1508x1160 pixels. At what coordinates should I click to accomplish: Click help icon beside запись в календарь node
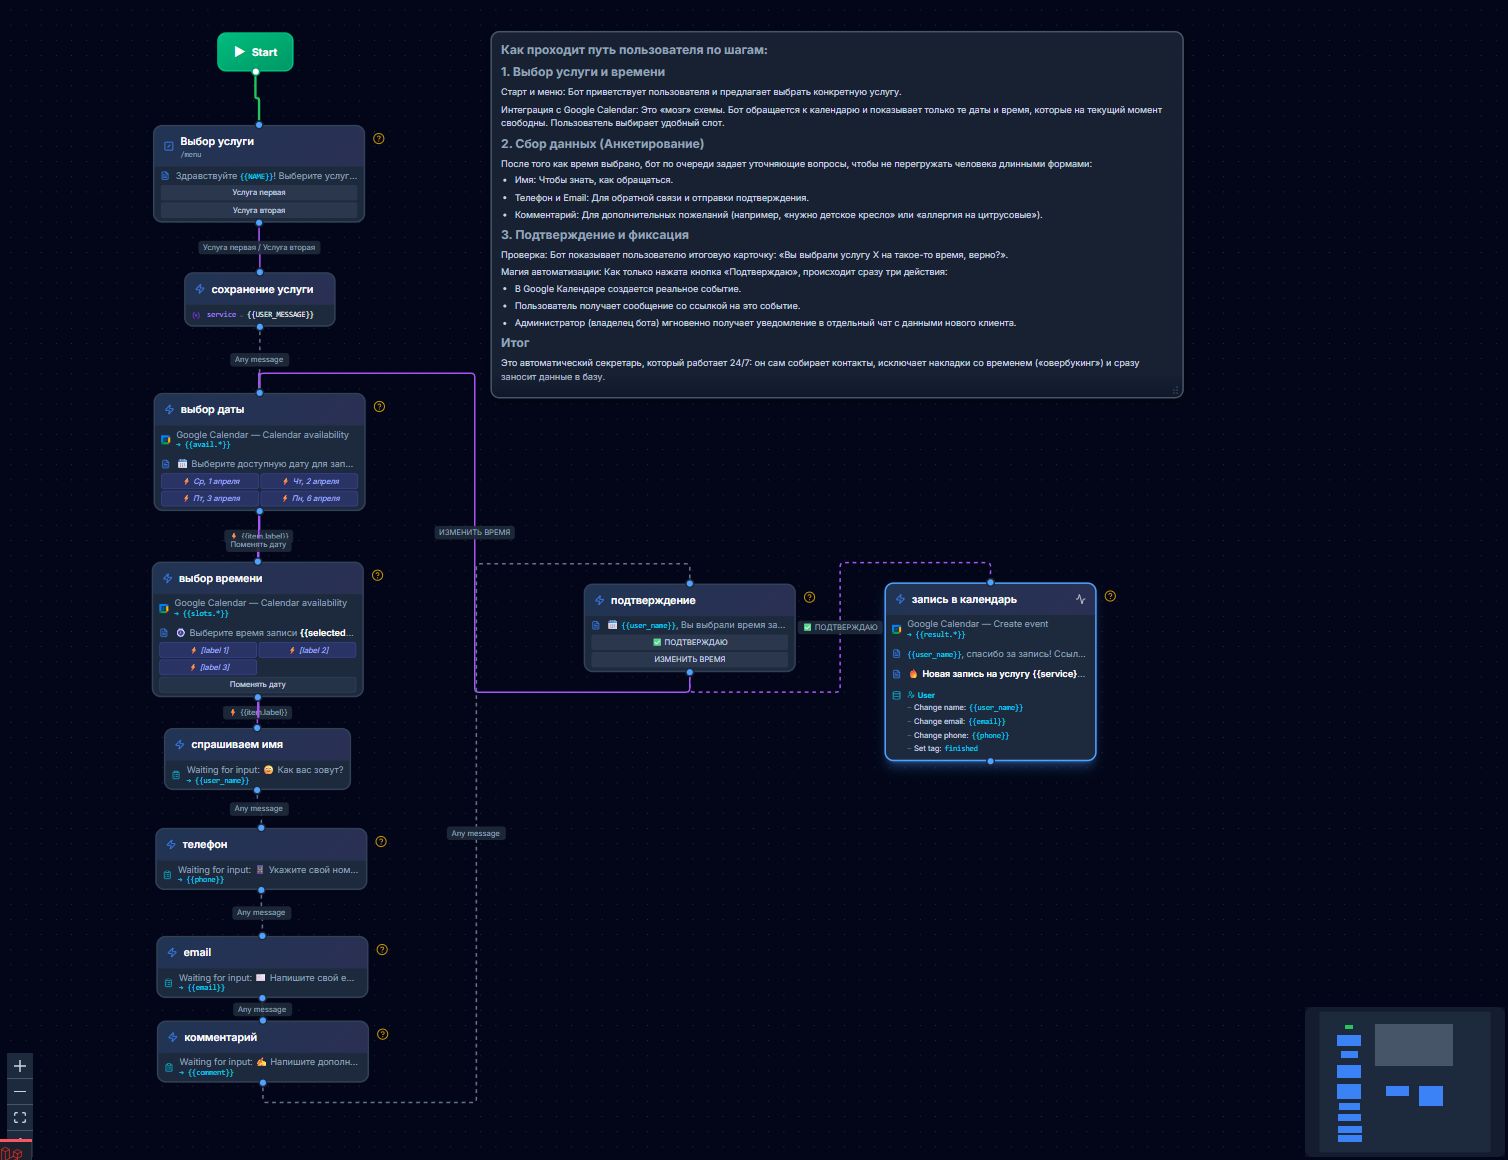point(1110,597)
